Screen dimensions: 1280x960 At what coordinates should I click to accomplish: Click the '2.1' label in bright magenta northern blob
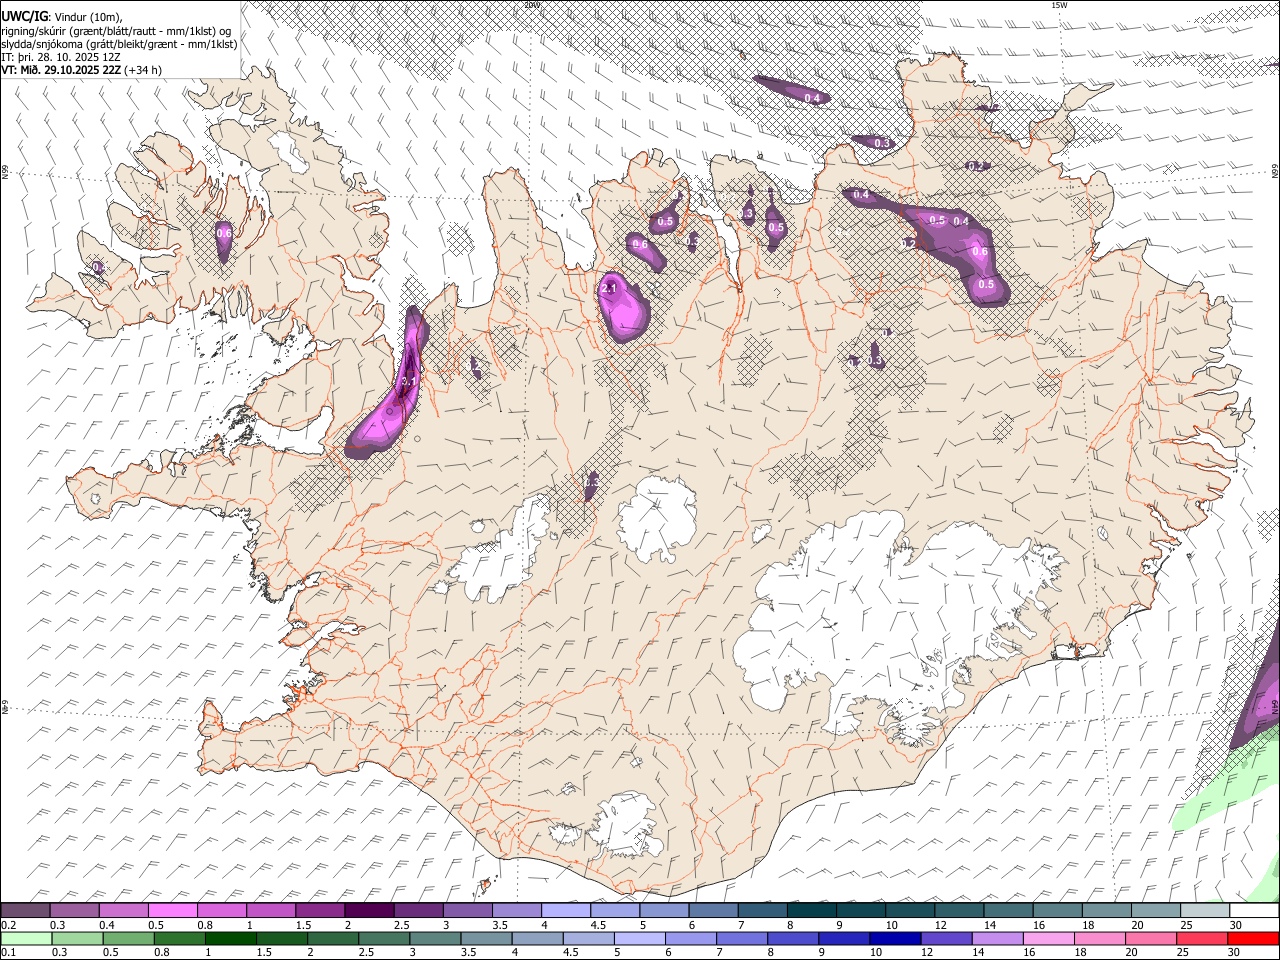tap(611, 289)
